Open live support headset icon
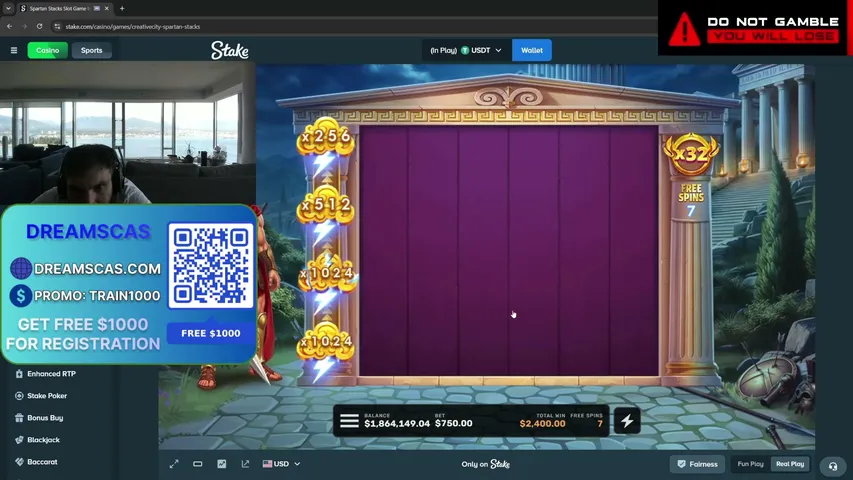 click(833, 466)
